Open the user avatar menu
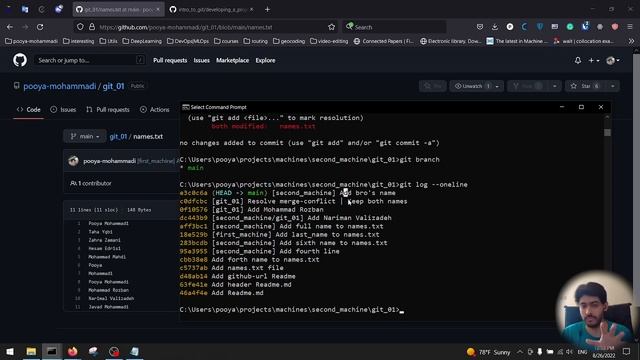The width and height of the screenshot is (640, 360). [x=613, y=60]
